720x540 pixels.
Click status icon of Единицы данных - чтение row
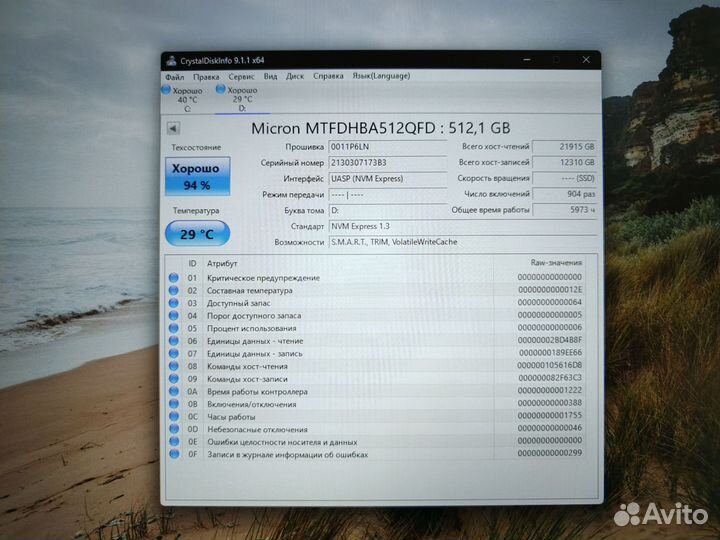pos(174,341)
